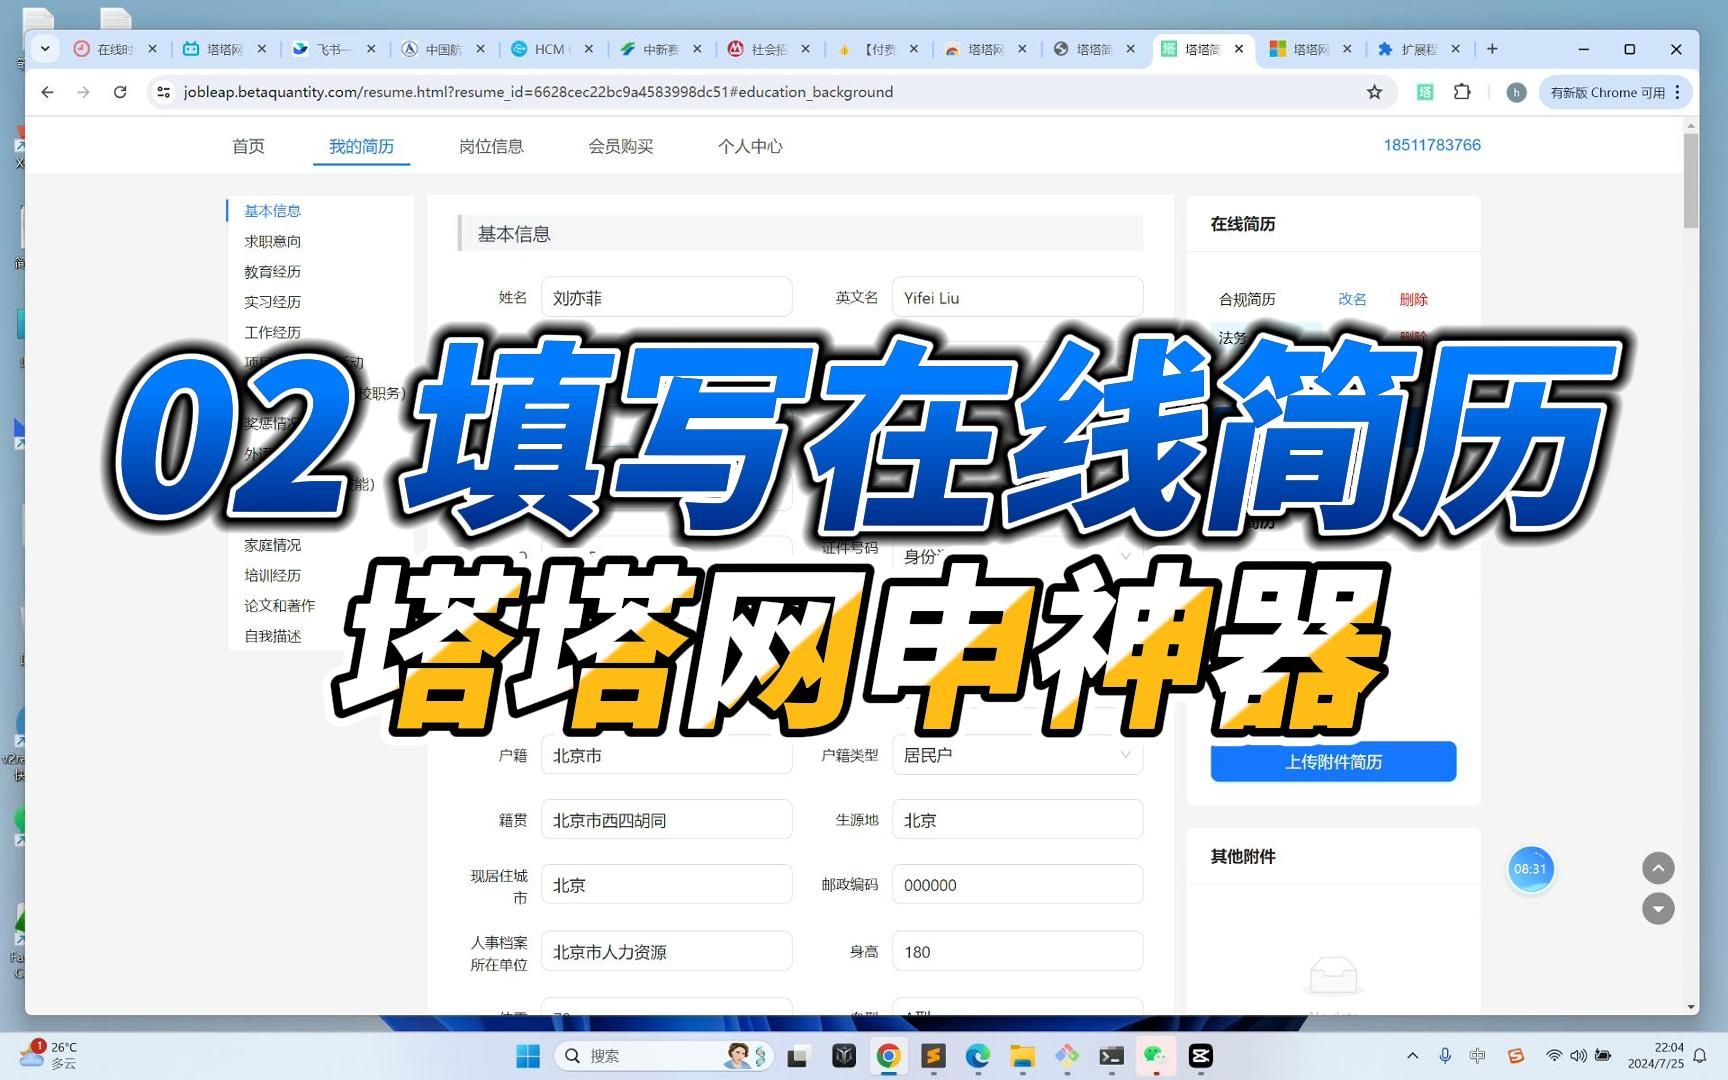Jump to 基本信息 section in sidebar
1728x1080 pixels.
pos(272,211)
